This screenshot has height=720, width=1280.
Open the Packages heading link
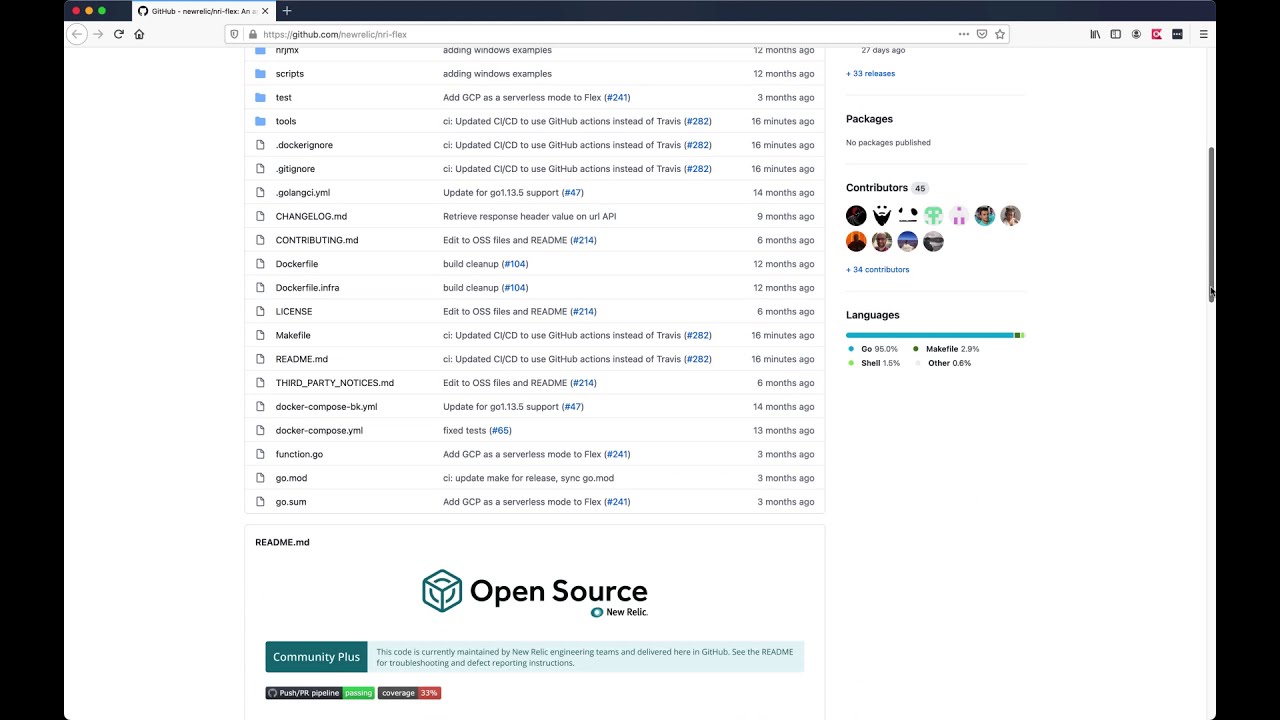click(x=869, y=119)
